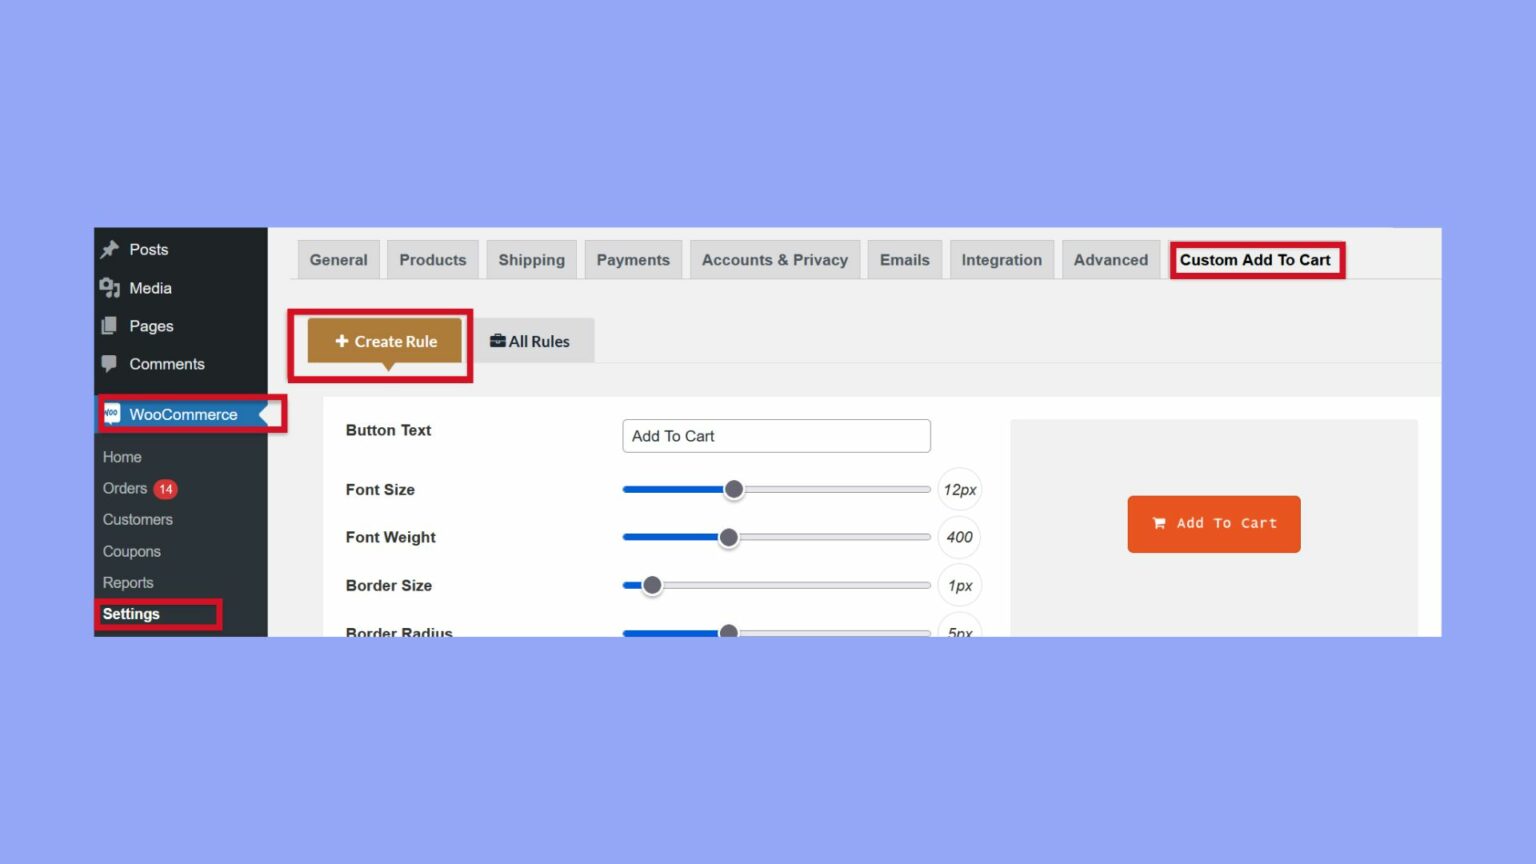
Task: Switch to the Custom Add To Cart tab
Action: (1256, 259)
